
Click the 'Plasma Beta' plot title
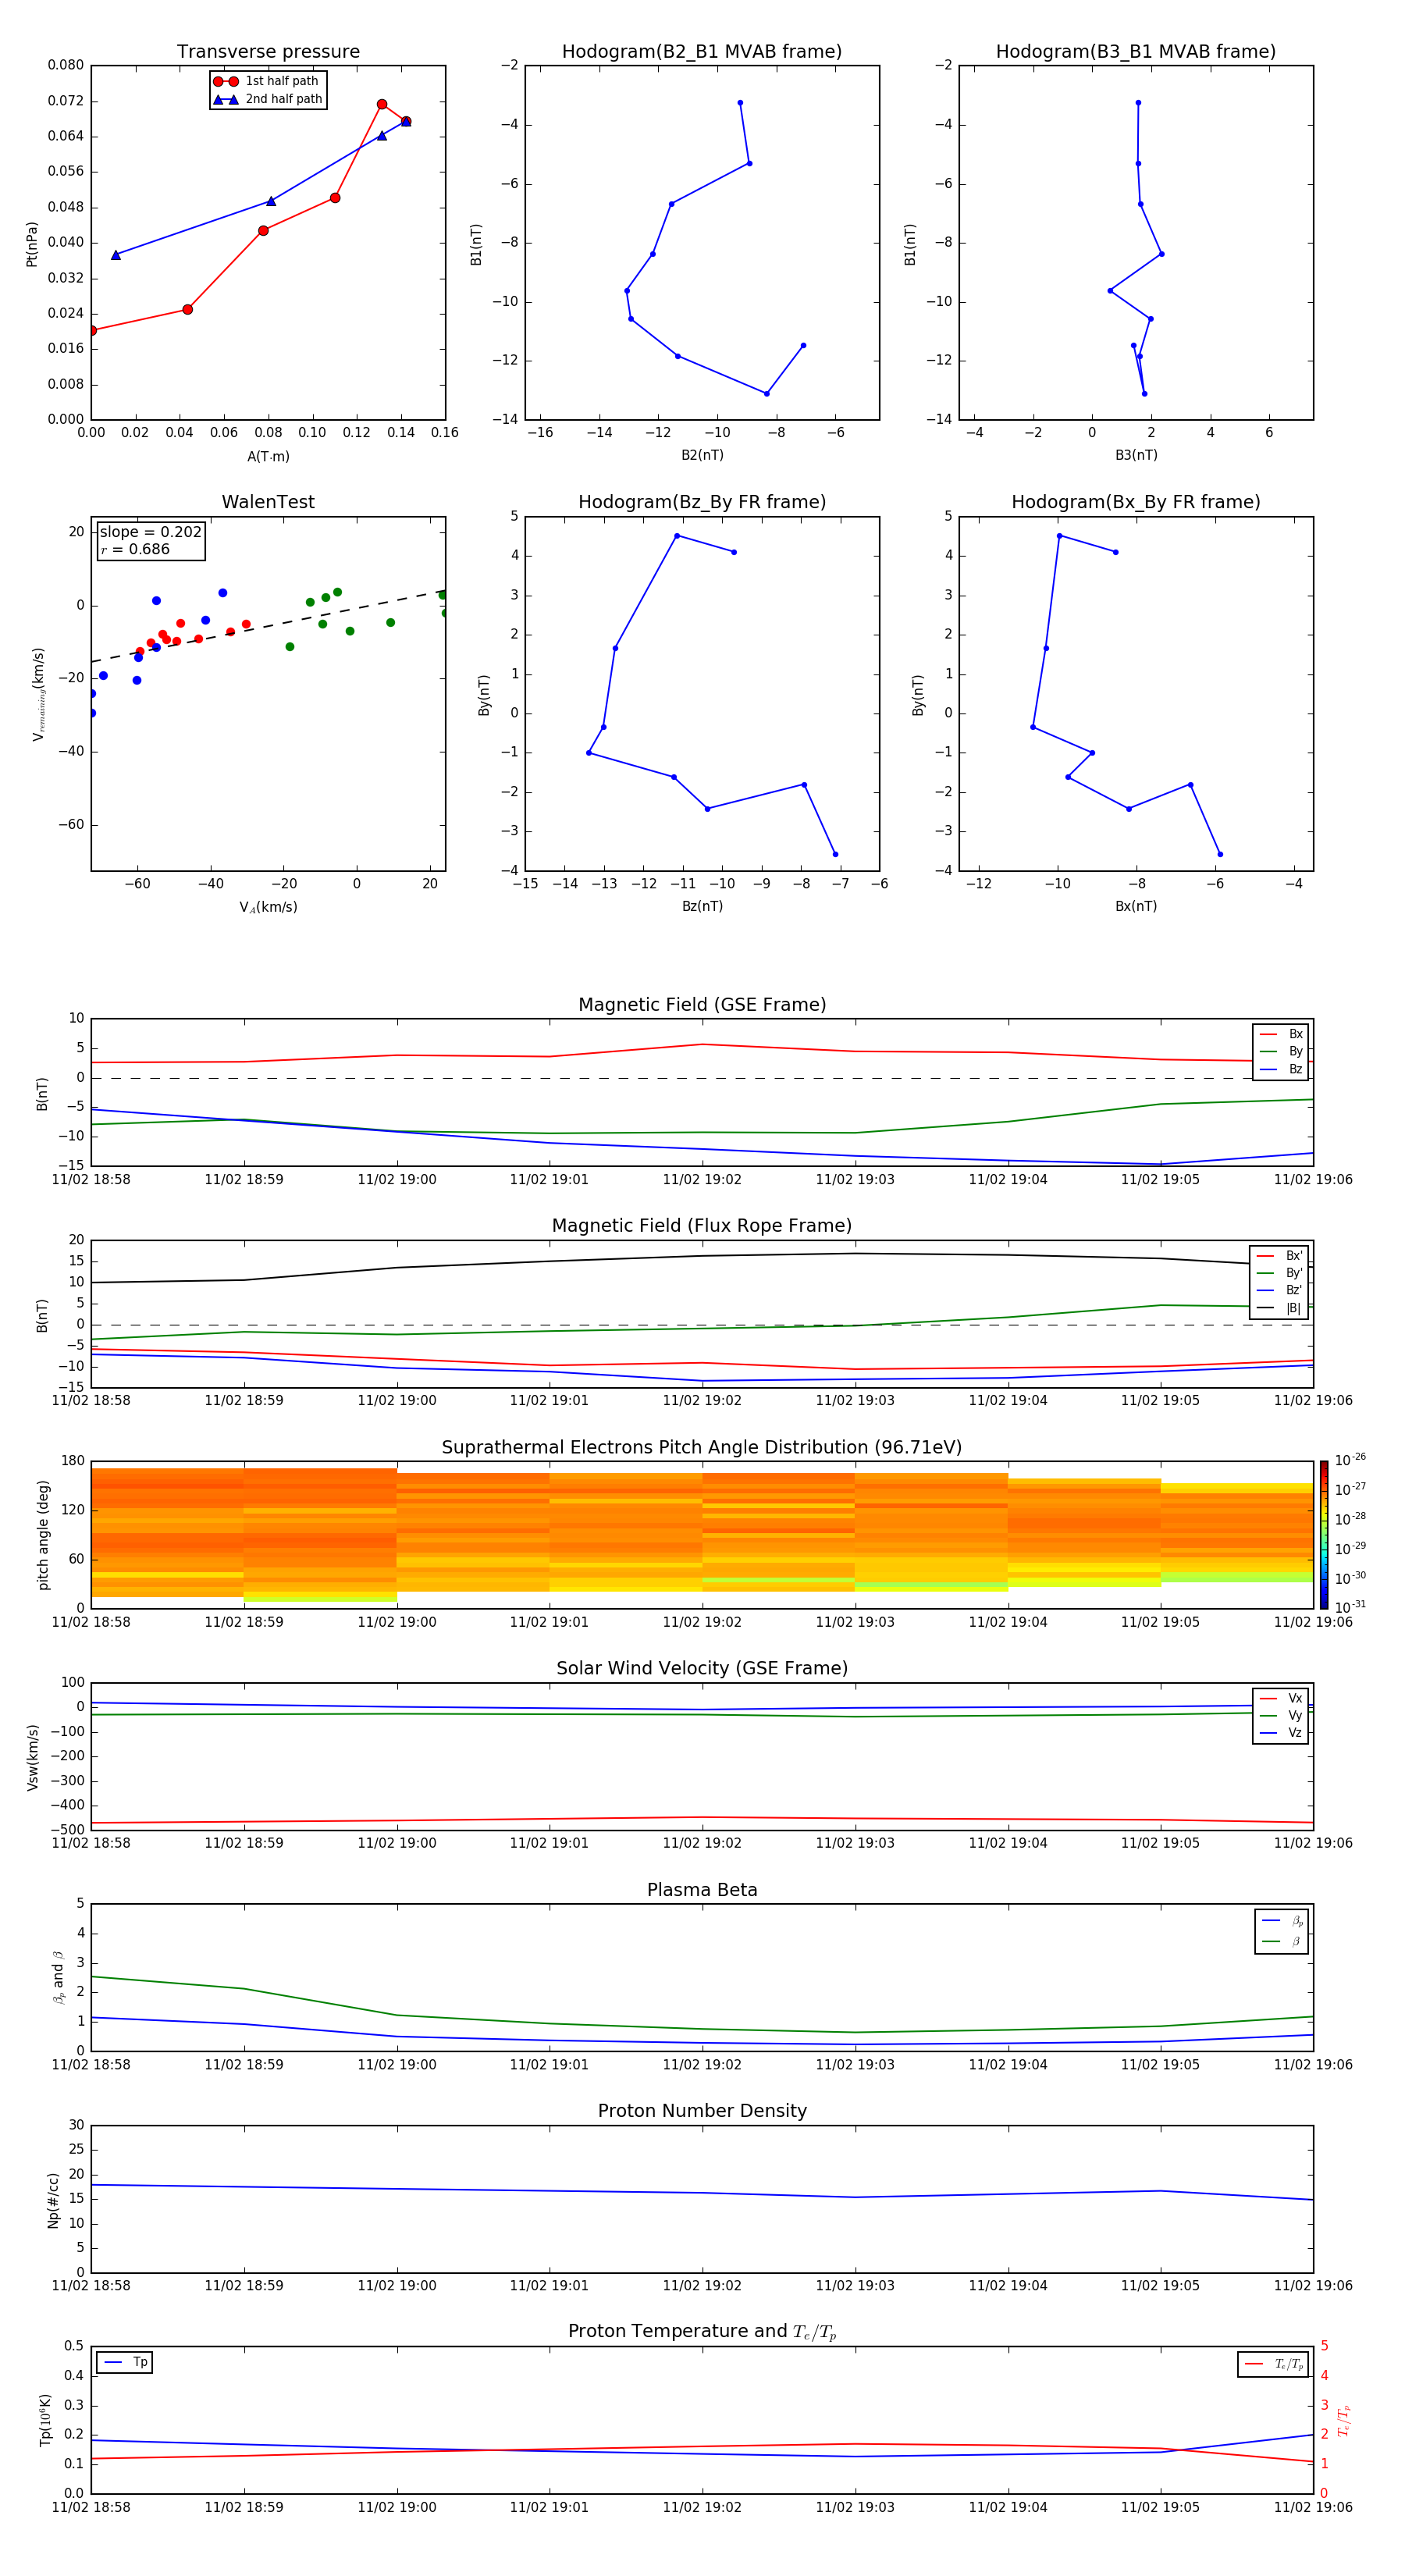pos(702,1890)
